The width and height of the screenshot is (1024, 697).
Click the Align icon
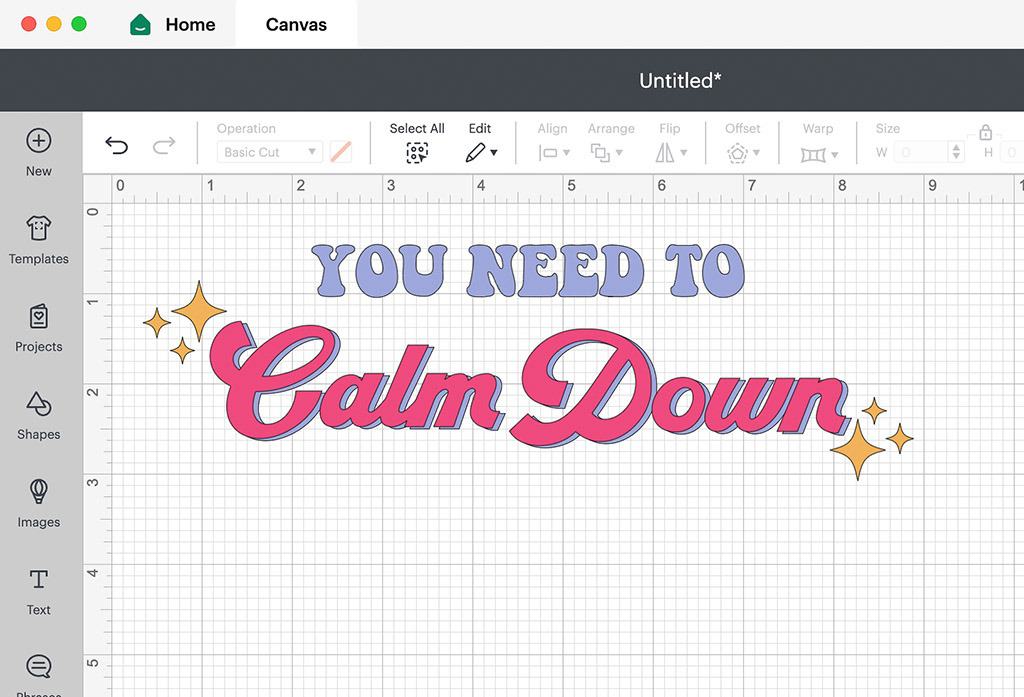pyautogui.click(x=548, y=153)
